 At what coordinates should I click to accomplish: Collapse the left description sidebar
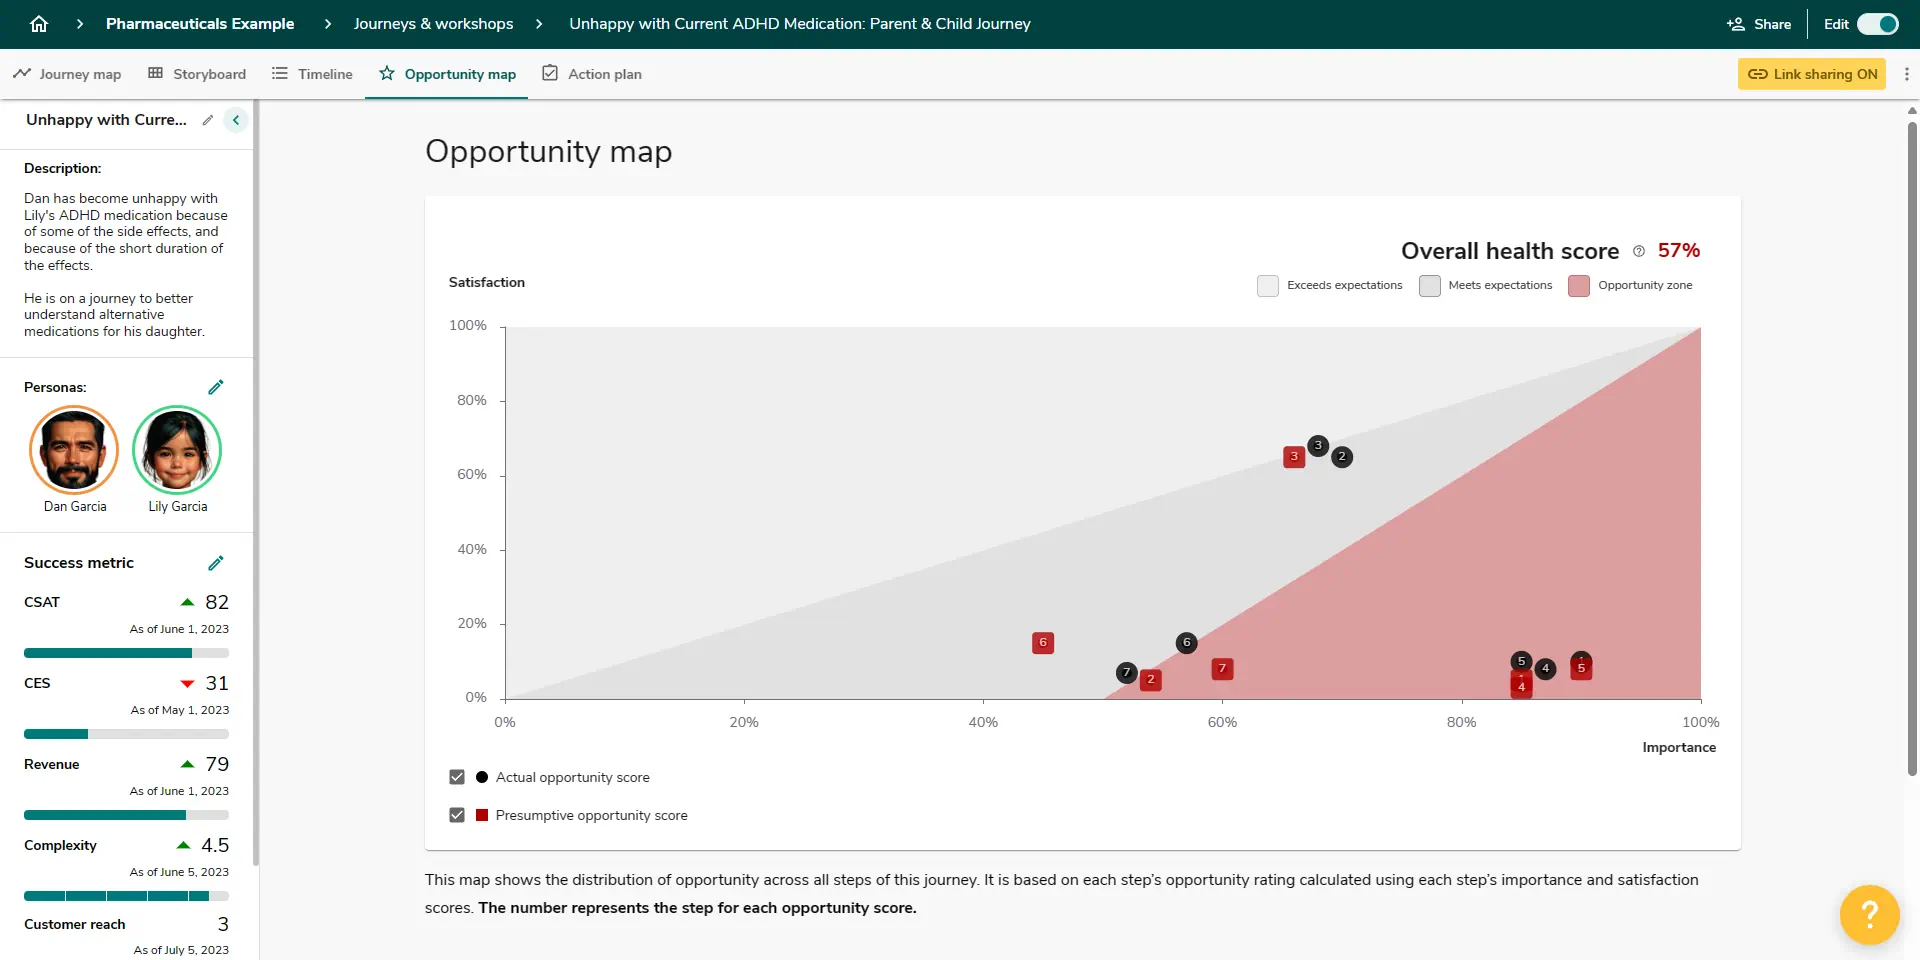[x=236, y=120]
